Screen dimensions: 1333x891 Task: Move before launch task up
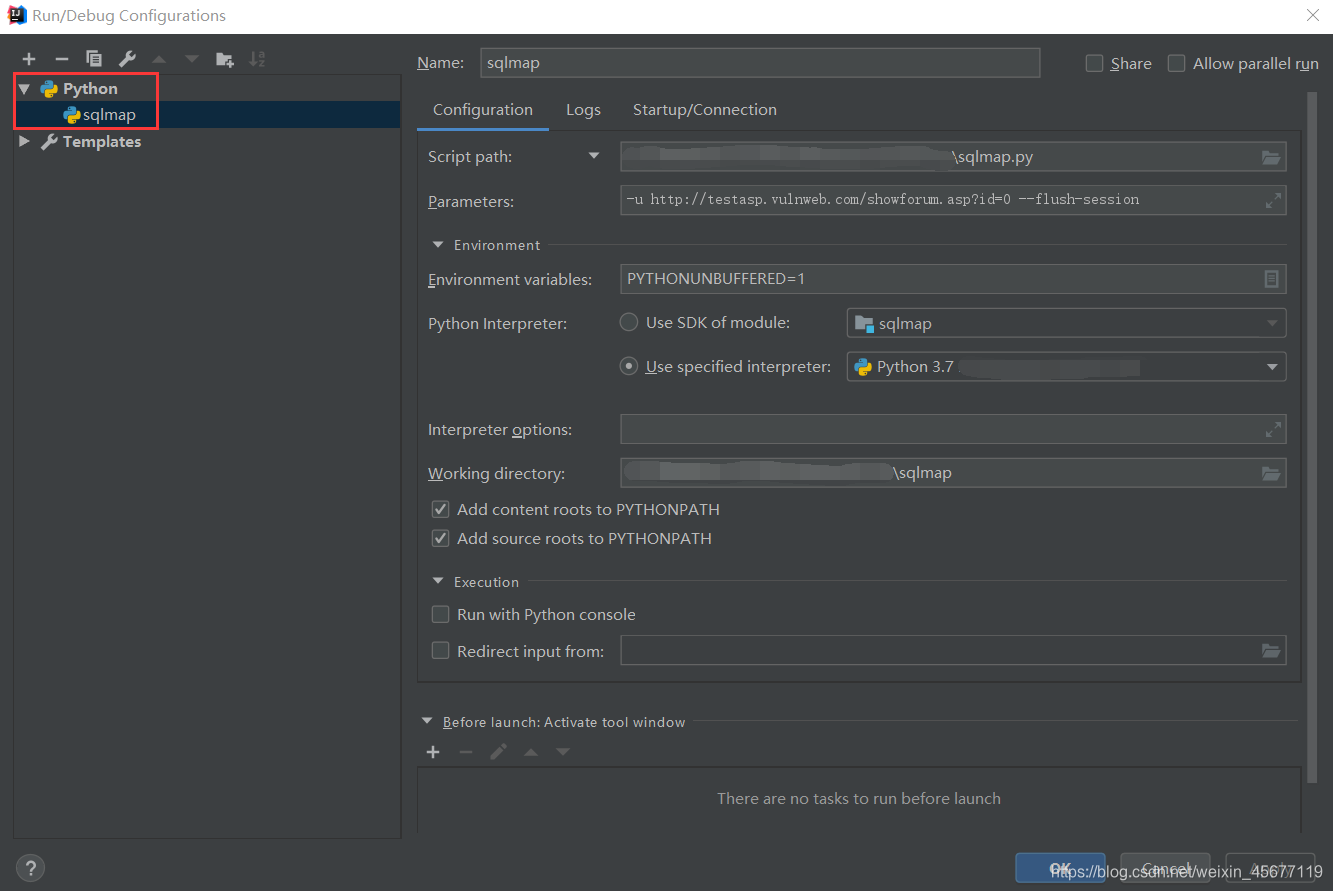pyautogui.click(x=531, y=752)
